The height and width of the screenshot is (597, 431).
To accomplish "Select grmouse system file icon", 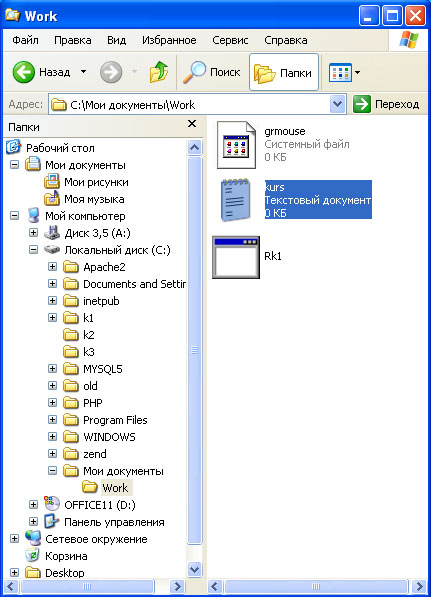I will [236, 145].
